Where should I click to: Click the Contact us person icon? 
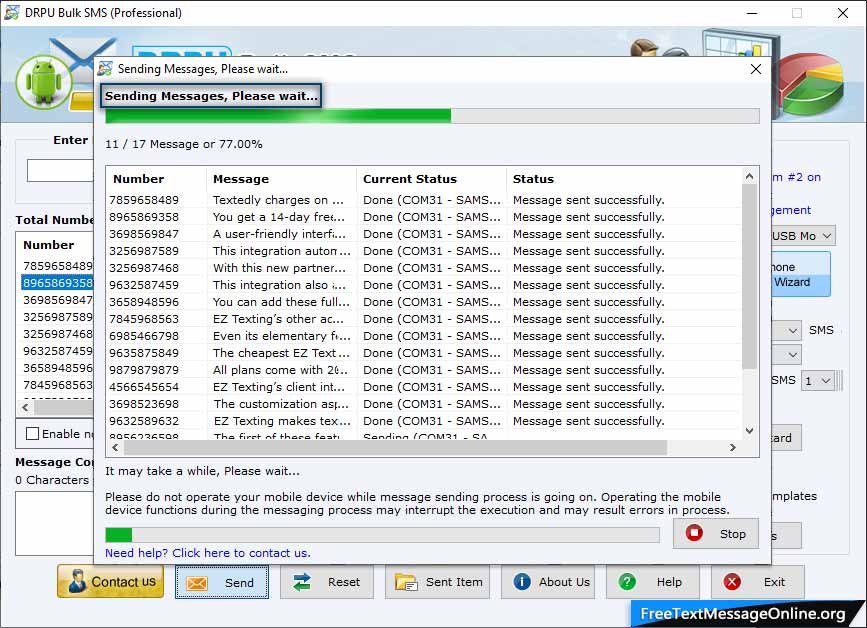[77, 582]
